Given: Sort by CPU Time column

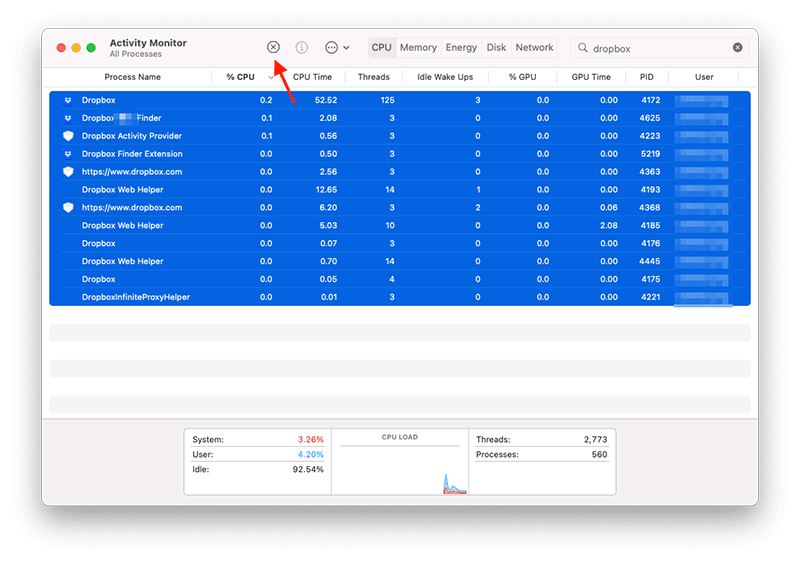Looking at the screenshot, I should 312,77.
